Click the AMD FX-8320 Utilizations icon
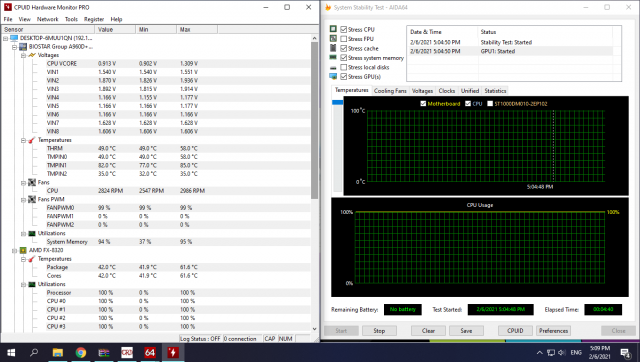Viewport: 640px width, 362px height. click(32, 284)
